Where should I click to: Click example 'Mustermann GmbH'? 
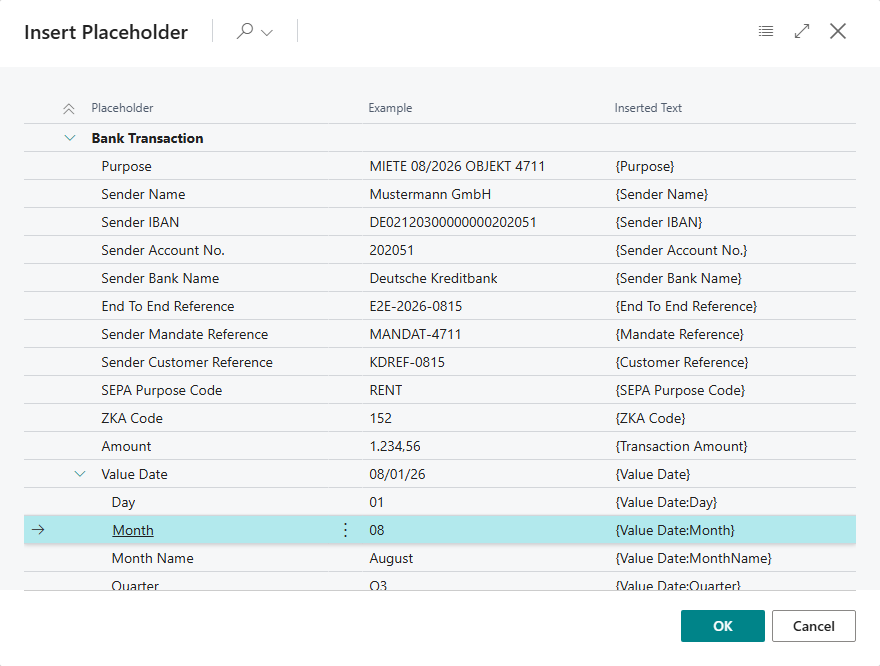430,194
